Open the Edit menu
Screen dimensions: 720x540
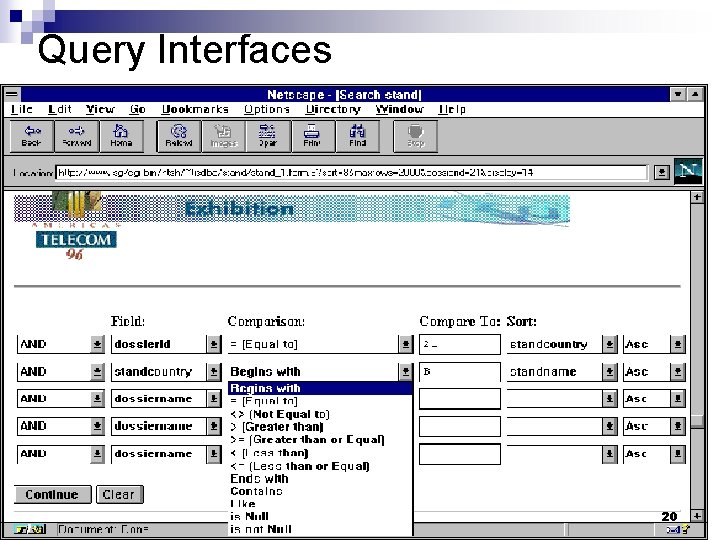(60, 109)
